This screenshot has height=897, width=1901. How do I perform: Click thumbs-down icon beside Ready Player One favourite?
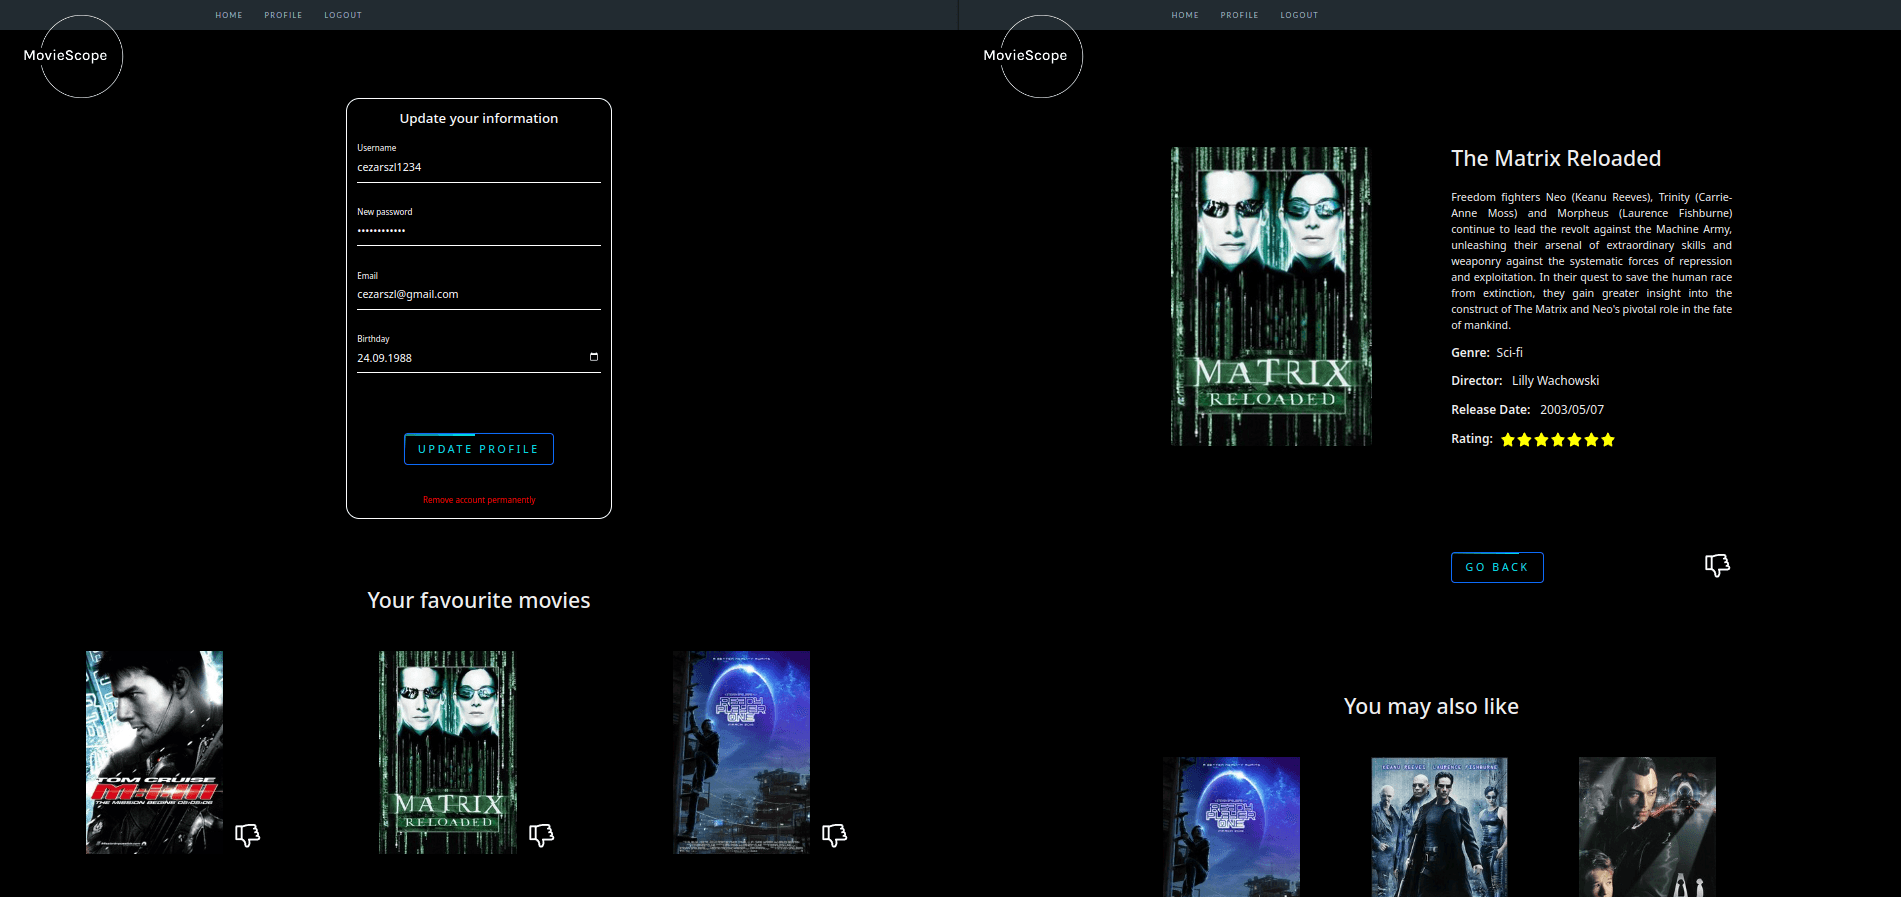coord(834,834)
